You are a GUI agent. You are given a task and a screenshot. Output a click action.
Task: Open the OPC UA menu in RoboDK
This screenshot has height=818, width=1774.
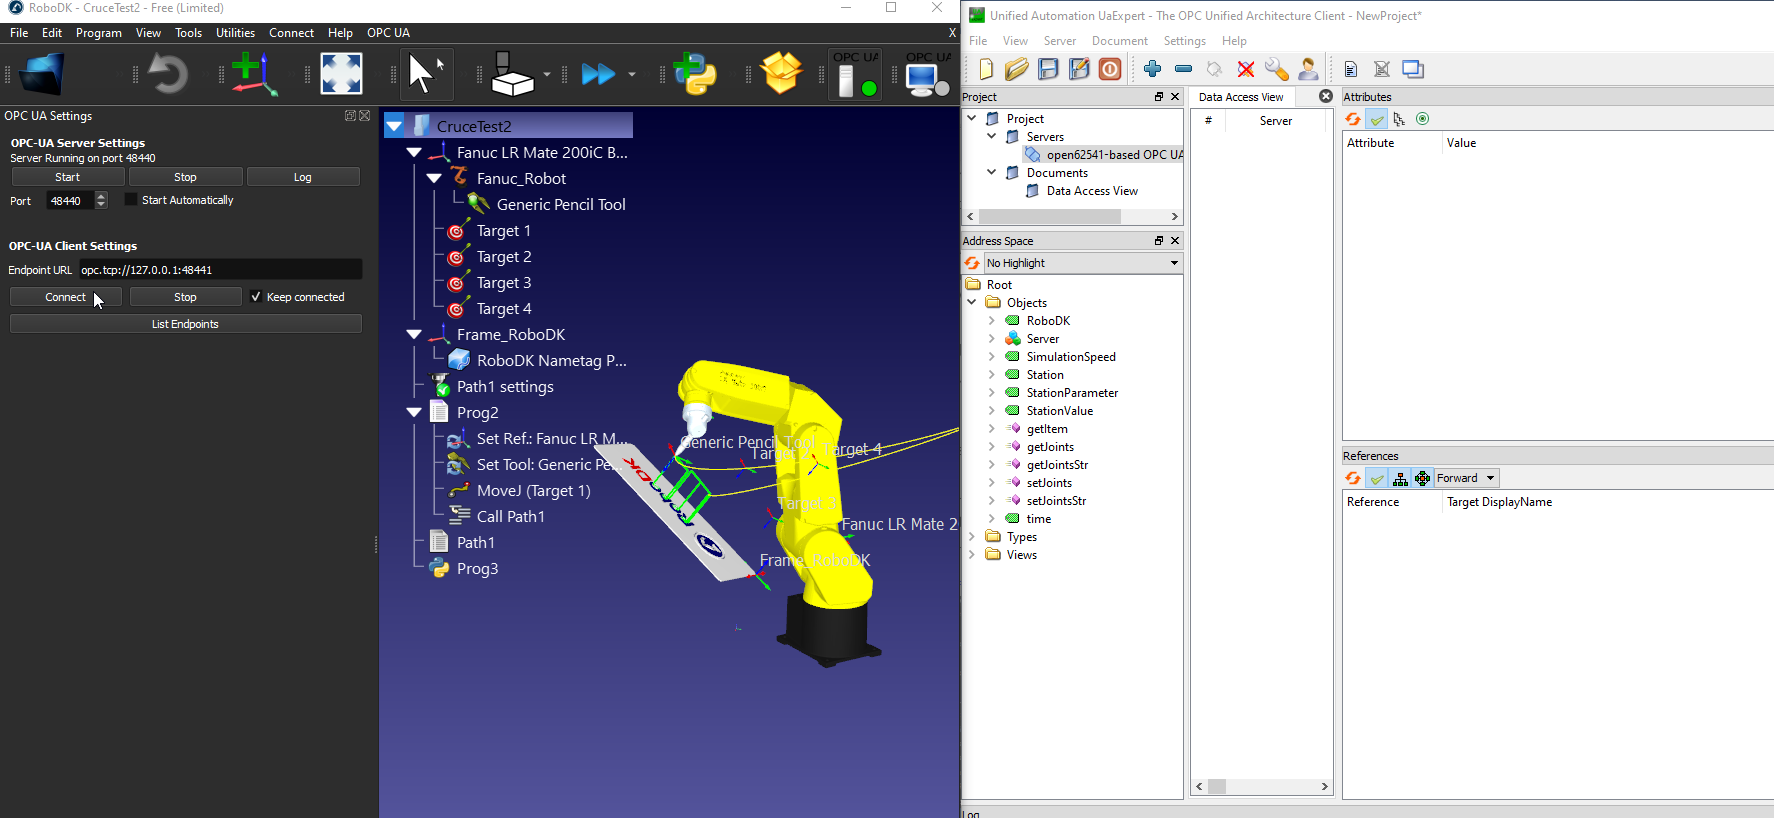pos(388,33)
